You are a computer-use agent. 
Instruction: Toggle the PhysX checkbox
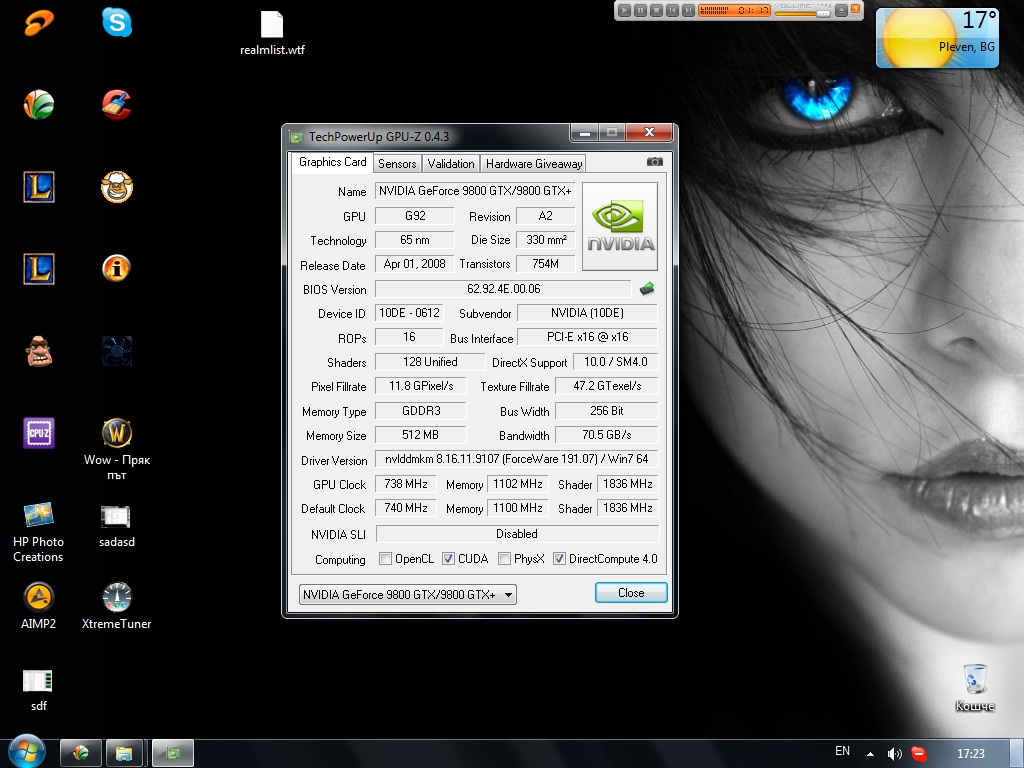(x=504, y=559)
